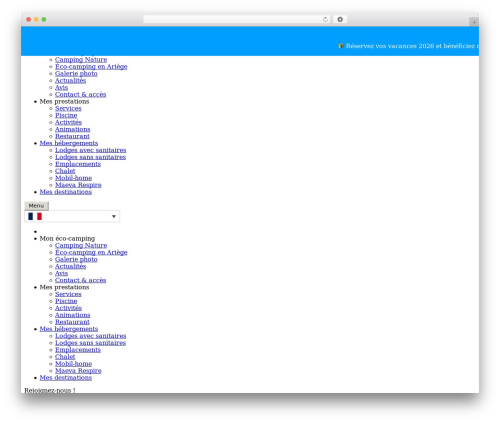This screenshot has width=500, height=423.
Task: Click the 'Mon éco-camping' menu heading
Action: coord(67,239)
